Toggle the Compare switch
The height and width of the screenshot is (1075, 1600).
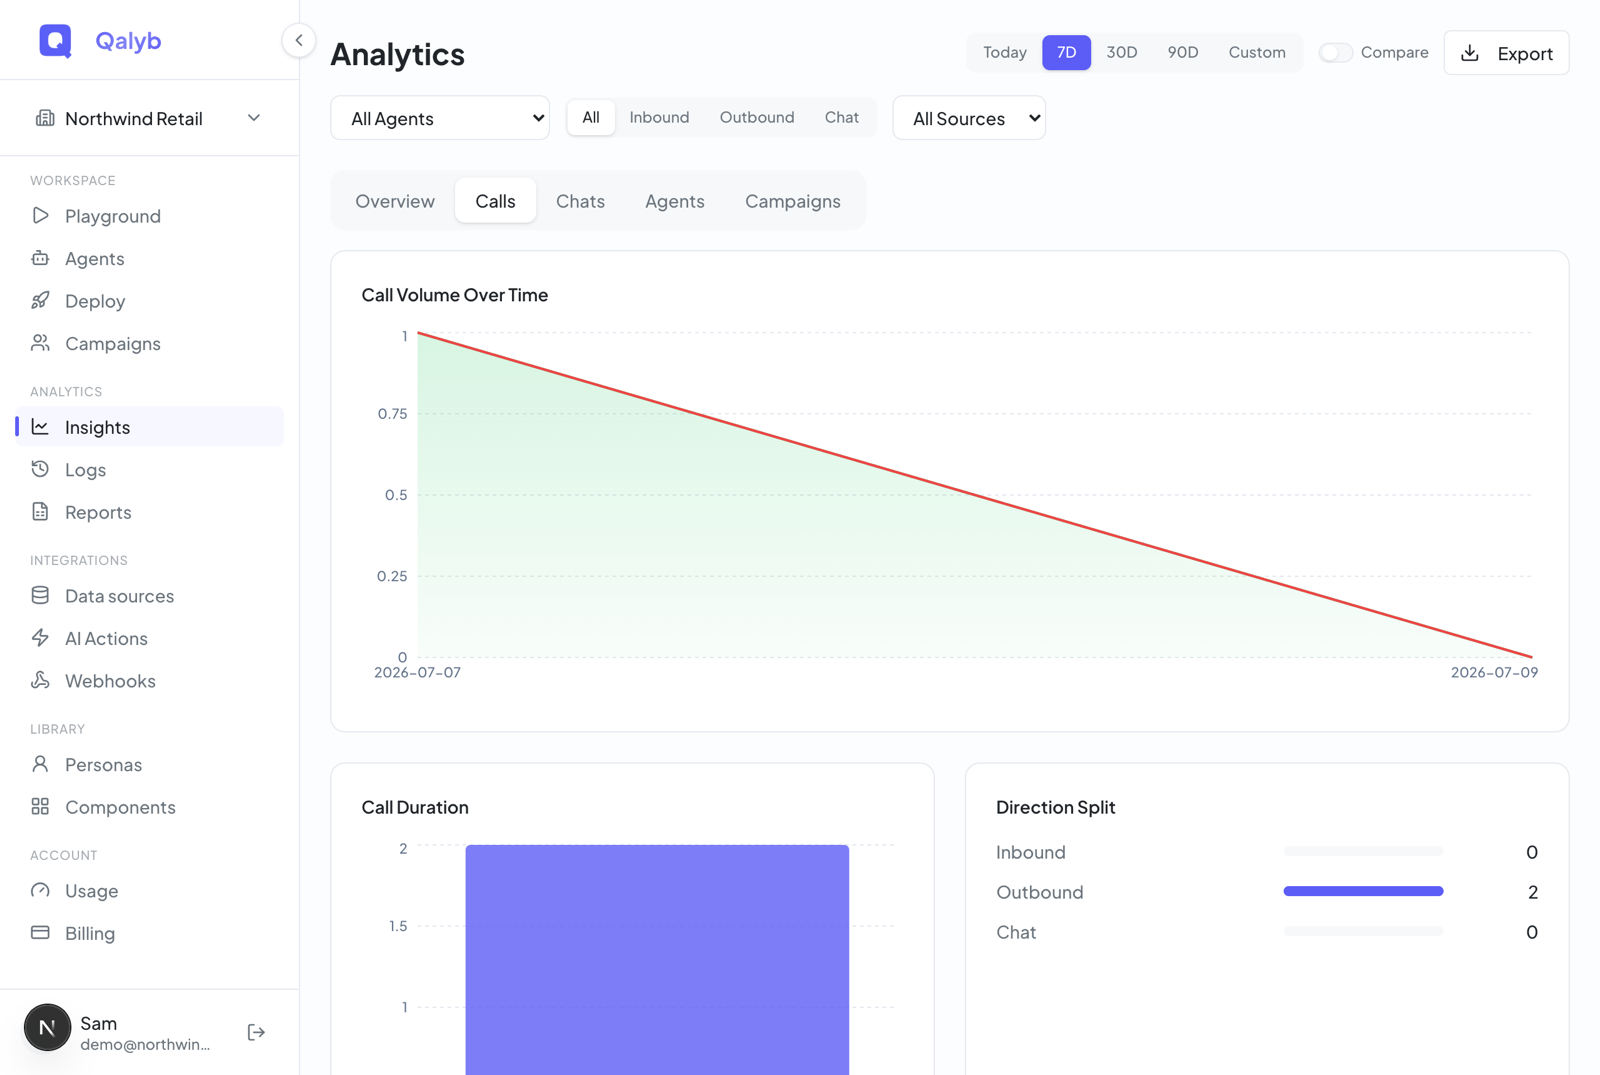pyautogui.click(x=1335, y=52)
